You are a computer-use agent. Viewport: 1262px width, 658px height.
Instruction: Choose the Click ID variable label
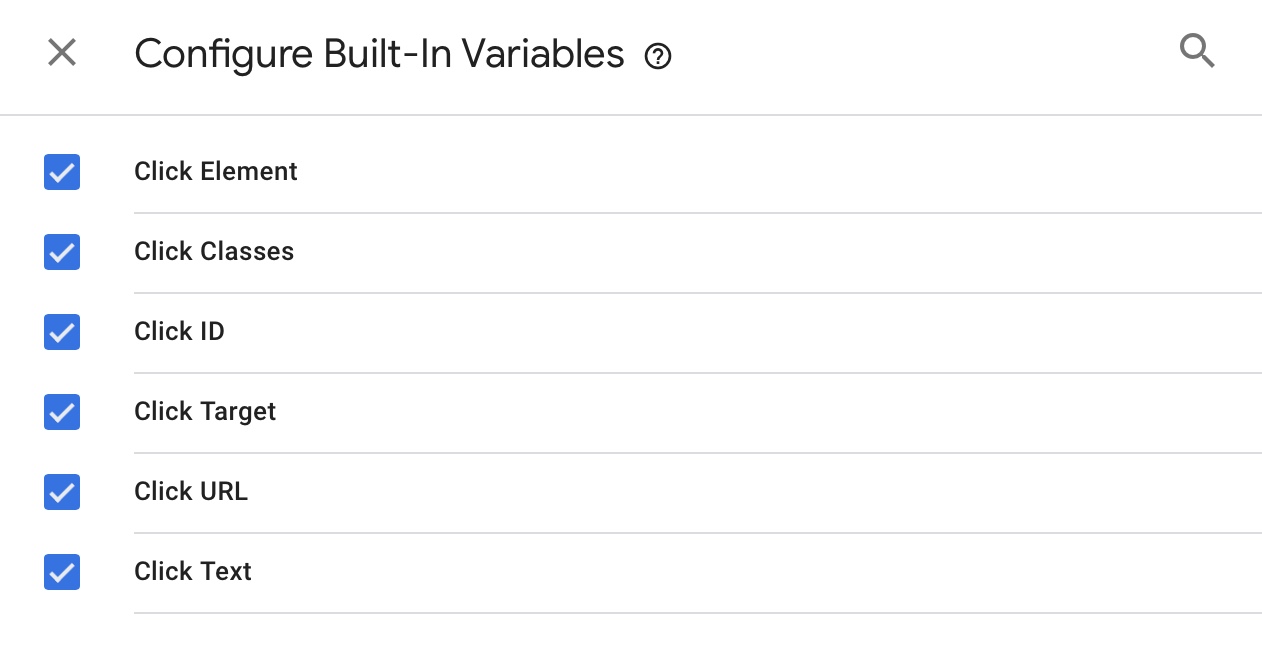point(179,332)
